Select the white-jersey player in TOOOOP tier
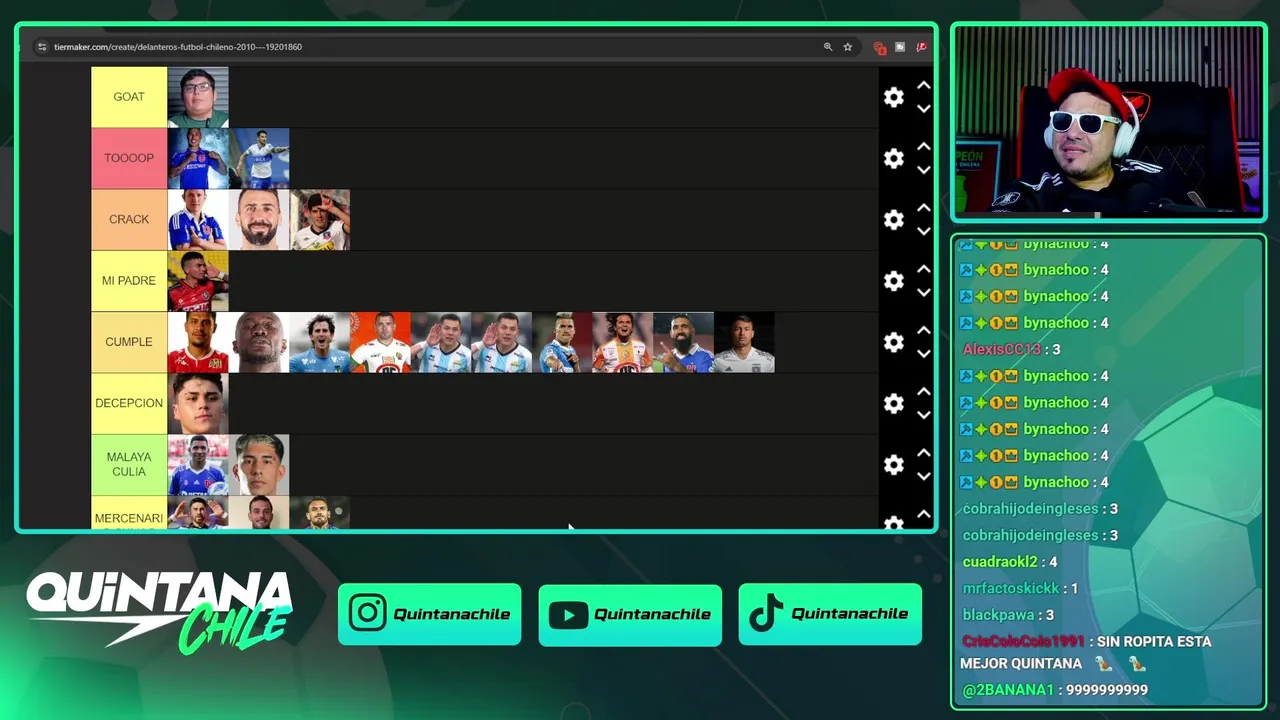The image size is (1280, 720). tap(259, 158)
